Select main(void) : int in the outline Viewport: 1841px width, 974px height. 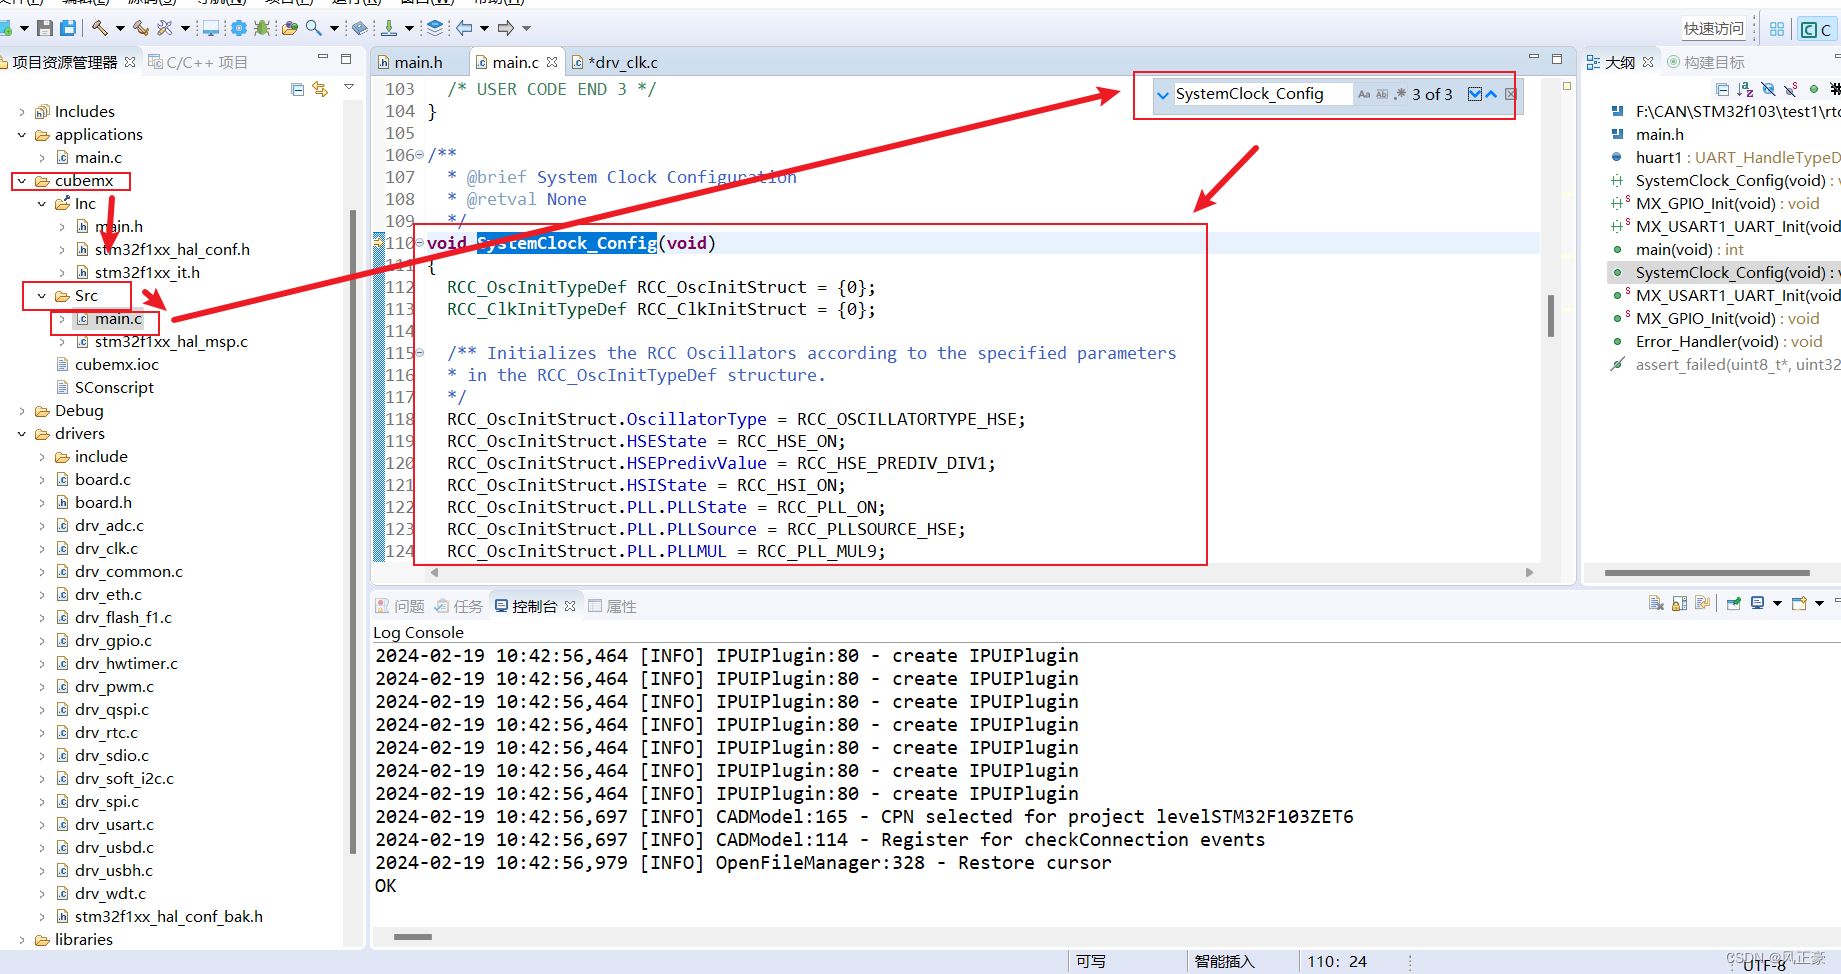[x=1689, y=250]
